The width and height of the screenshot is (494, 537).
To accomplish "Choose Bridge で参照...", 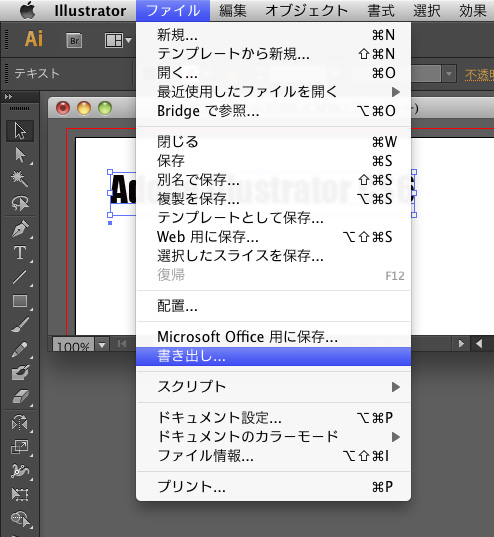I will point(273,111).
